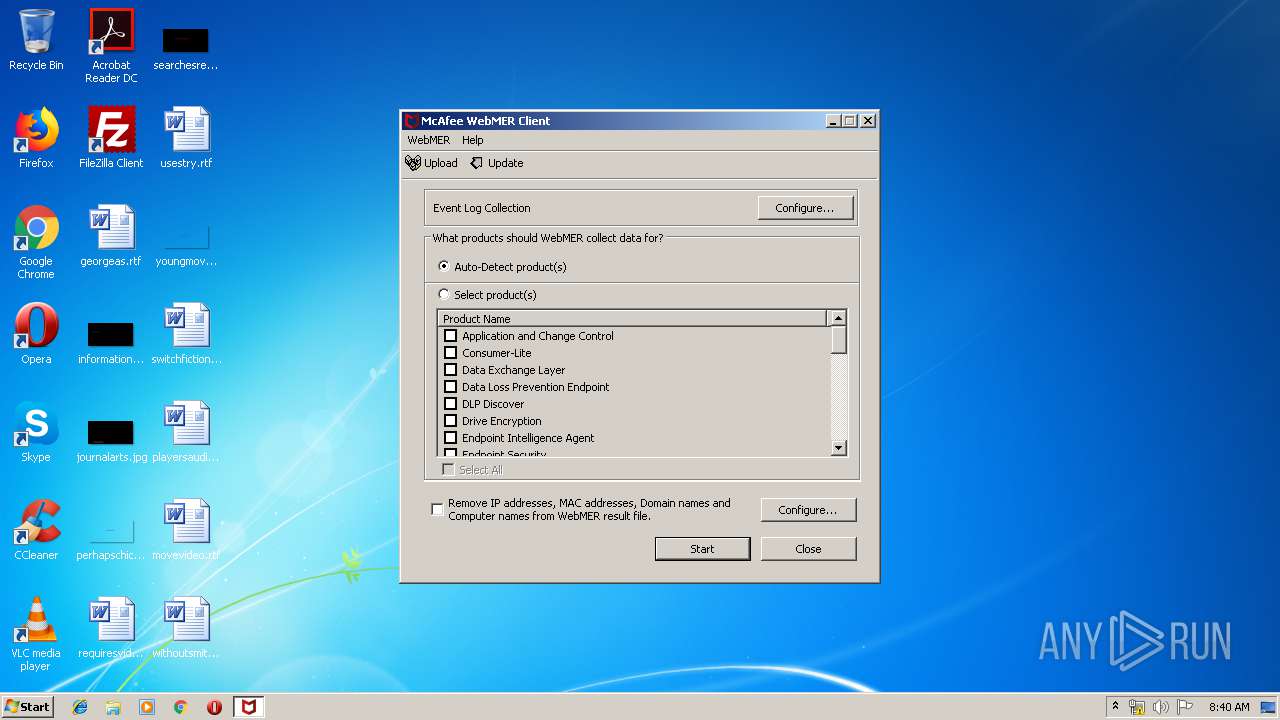The height and width of the screenshot is (720, 1280).
Task: Select Google Chrome desktop shortcut
Action: (x=36, y=242)
